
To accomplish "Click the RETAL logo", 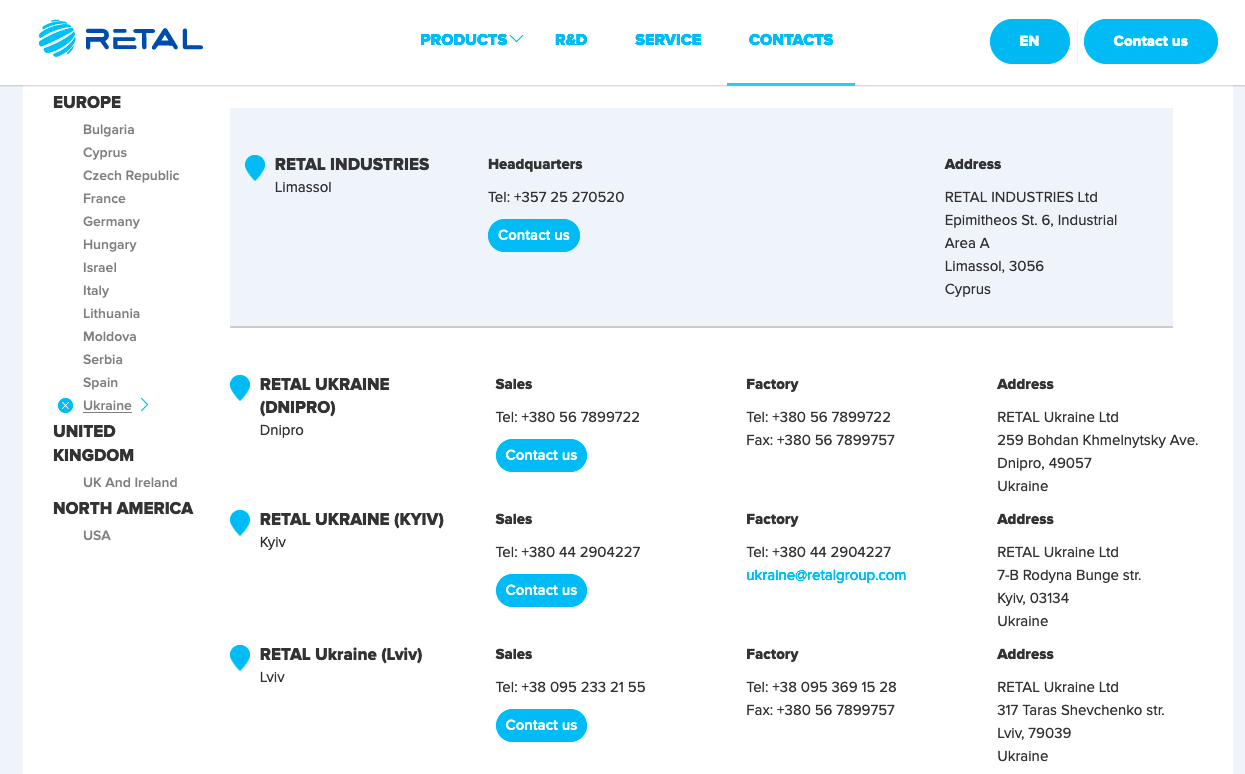I will 121,39.
